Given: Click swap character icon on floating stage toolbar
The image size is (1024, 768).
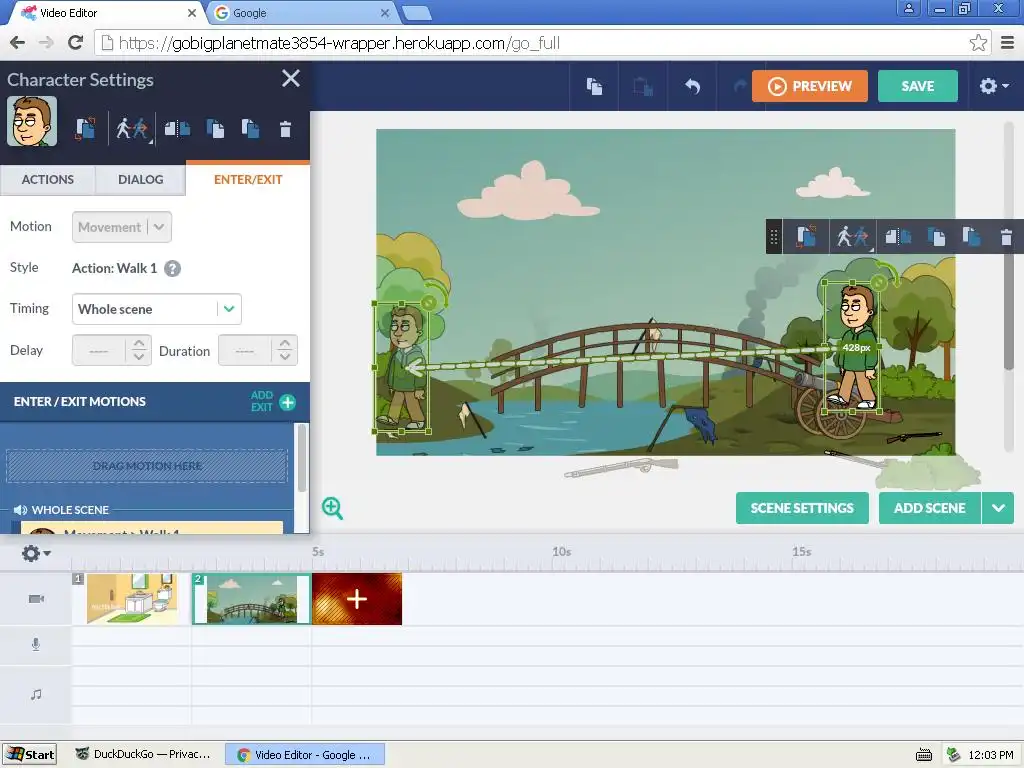Looking at the screenshot, I should (x=807, y=236).
